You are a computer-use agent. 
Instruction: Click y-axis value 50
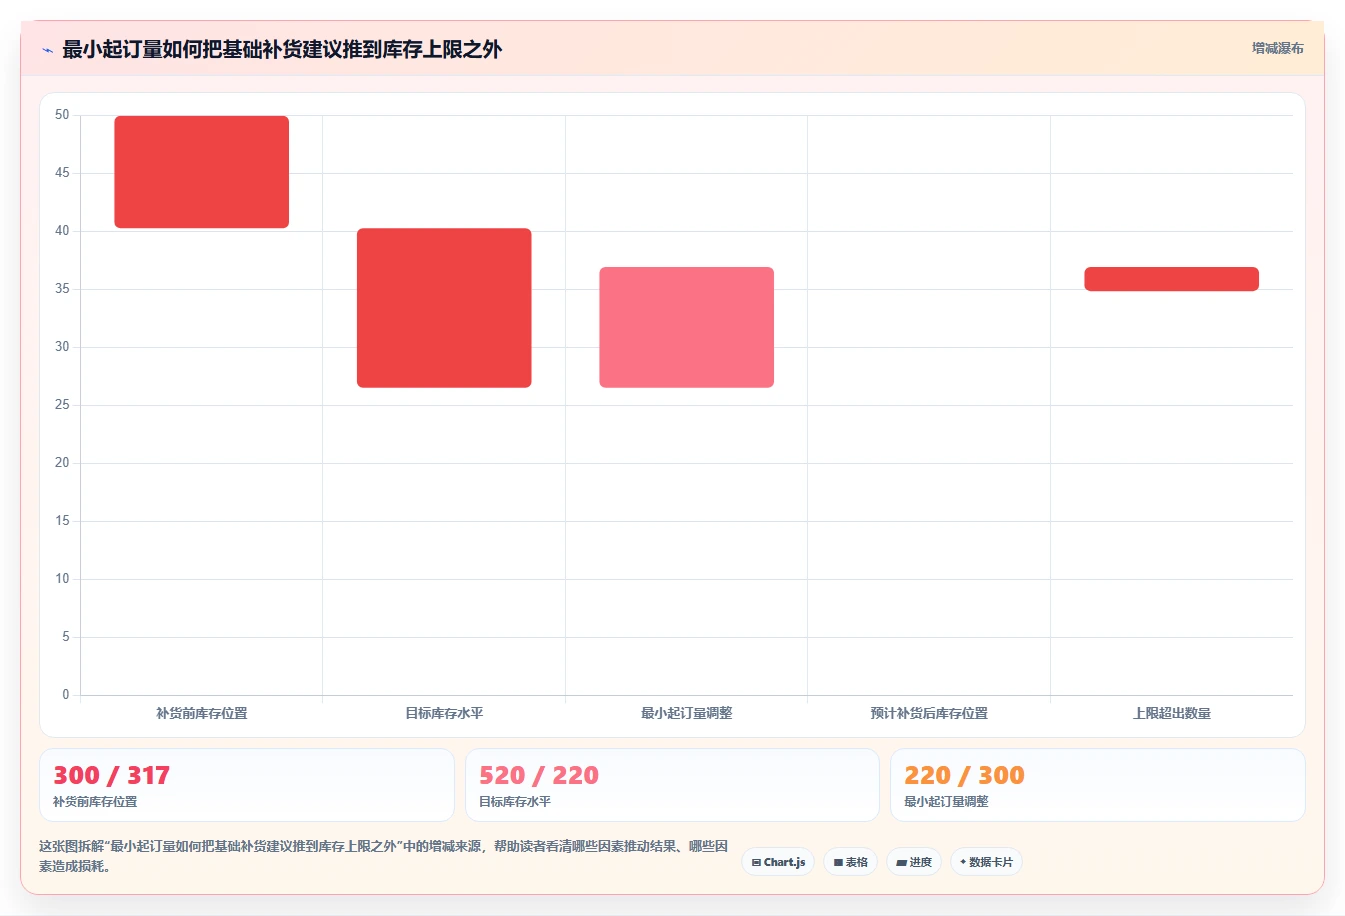point(62,115)
